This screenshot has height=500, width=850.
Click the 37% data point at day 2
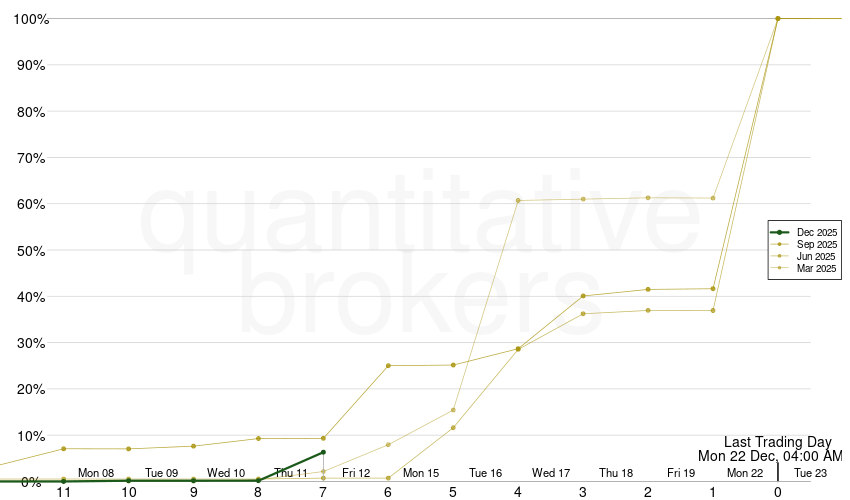(x=648, y=310)
